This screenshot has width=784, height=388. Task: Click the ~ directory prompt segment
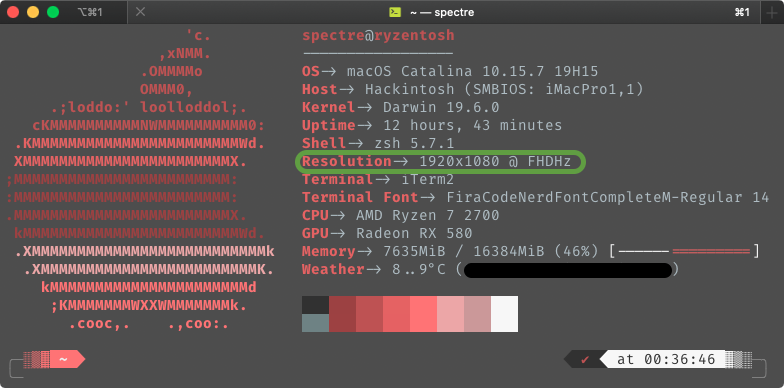[64, 360]
